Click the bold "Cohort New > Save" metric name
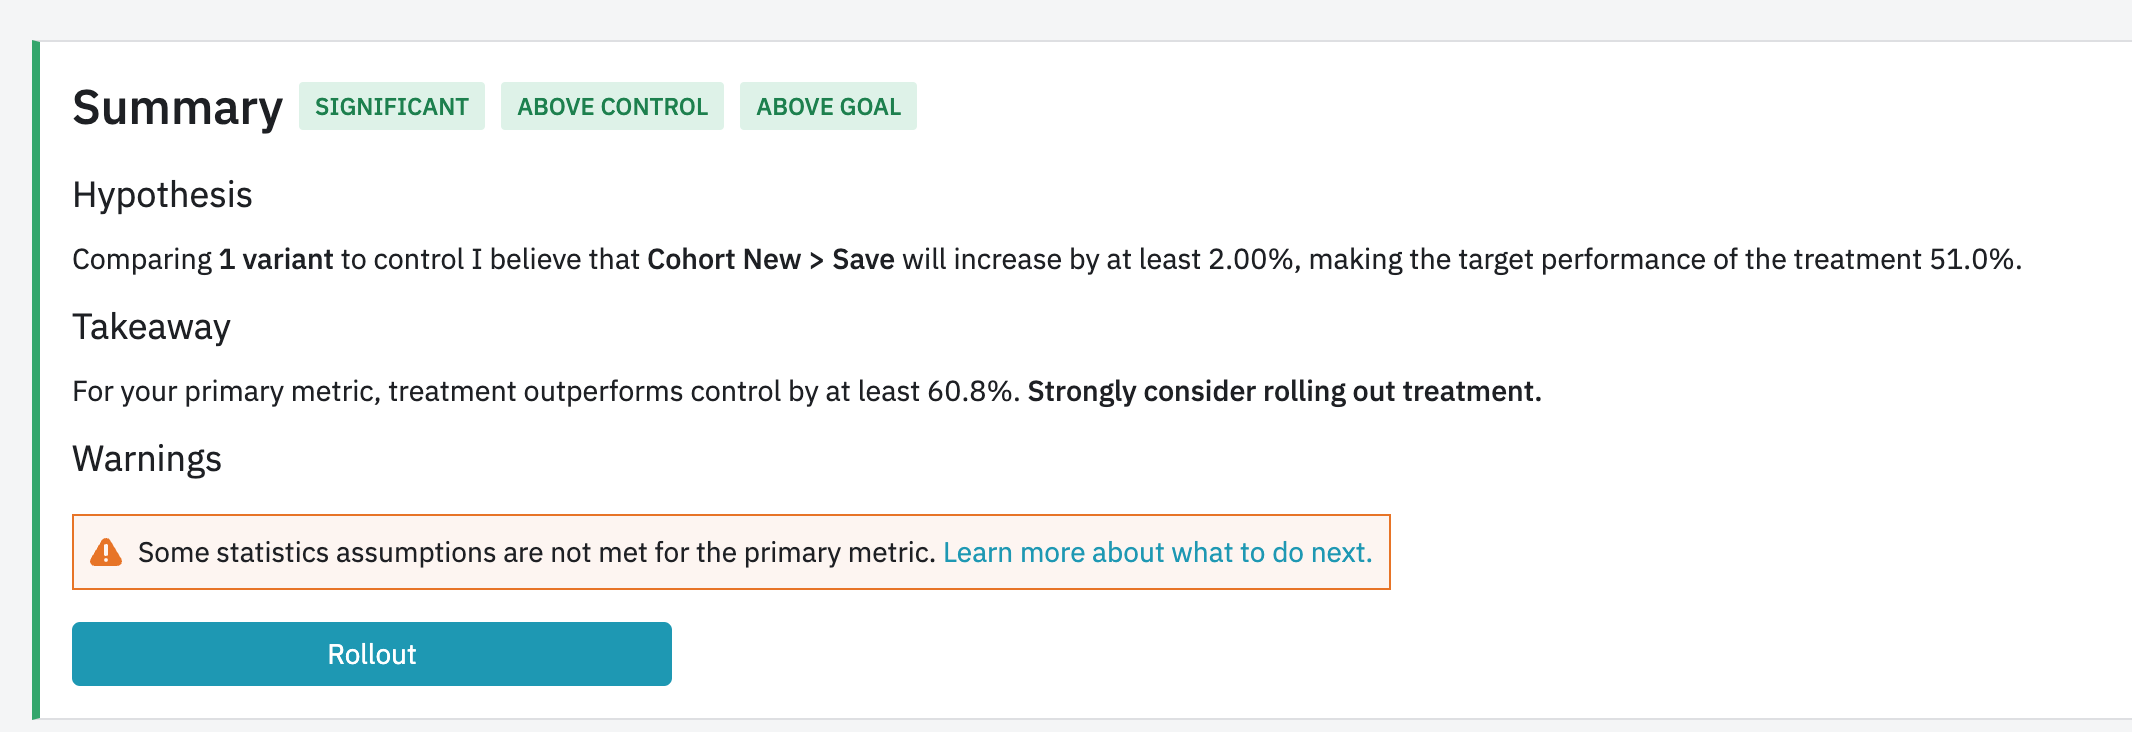 [770, 260]
